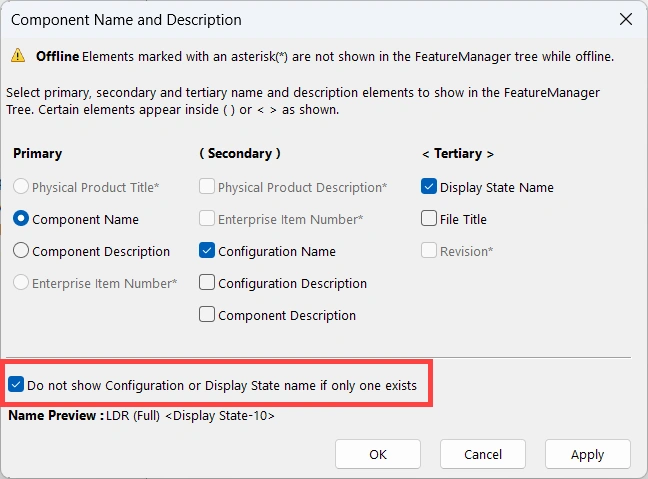Close the Component Name and Description dialog
Viewport: 648px width, 479px height.
[x=626, y=19]
